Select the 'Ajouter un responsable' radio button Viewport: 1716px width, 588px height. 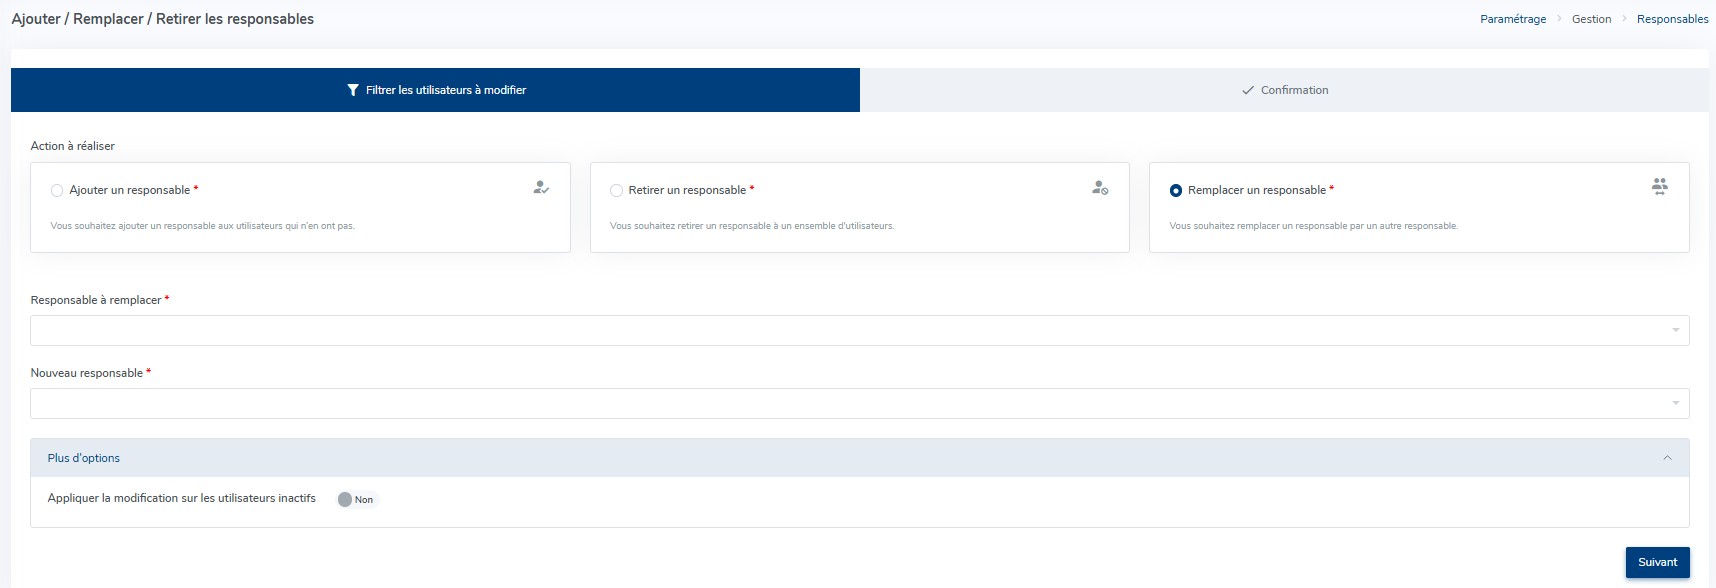(57, 190)
